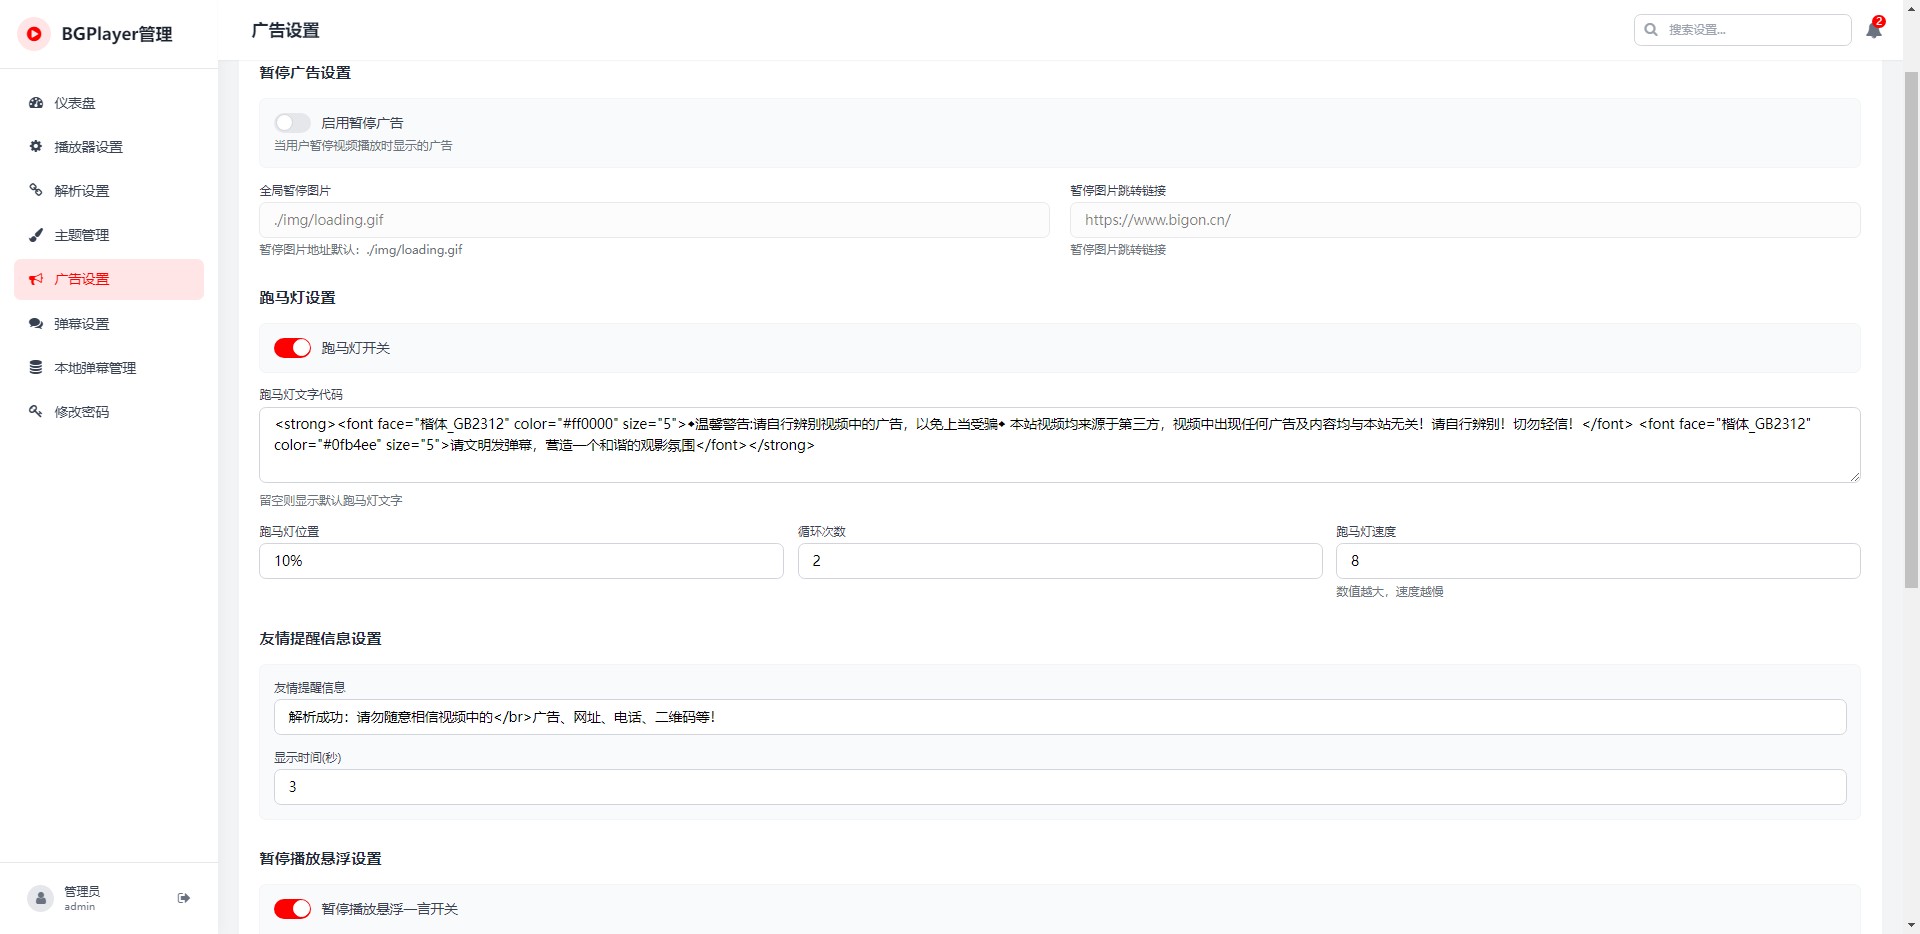Click the logout icon beside admin
This screenshot has height=934, width=1920.
click(184, 898)
